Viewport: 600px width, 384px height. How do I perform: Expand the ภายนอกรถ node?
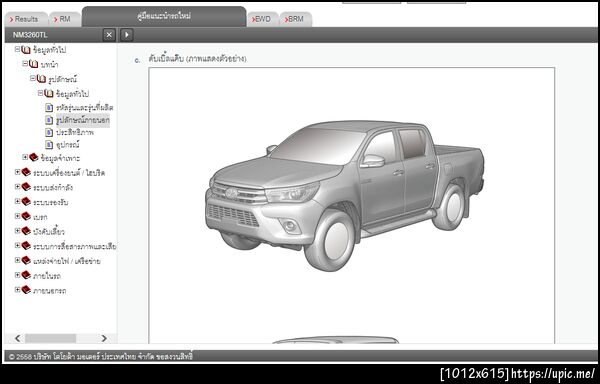17,290
